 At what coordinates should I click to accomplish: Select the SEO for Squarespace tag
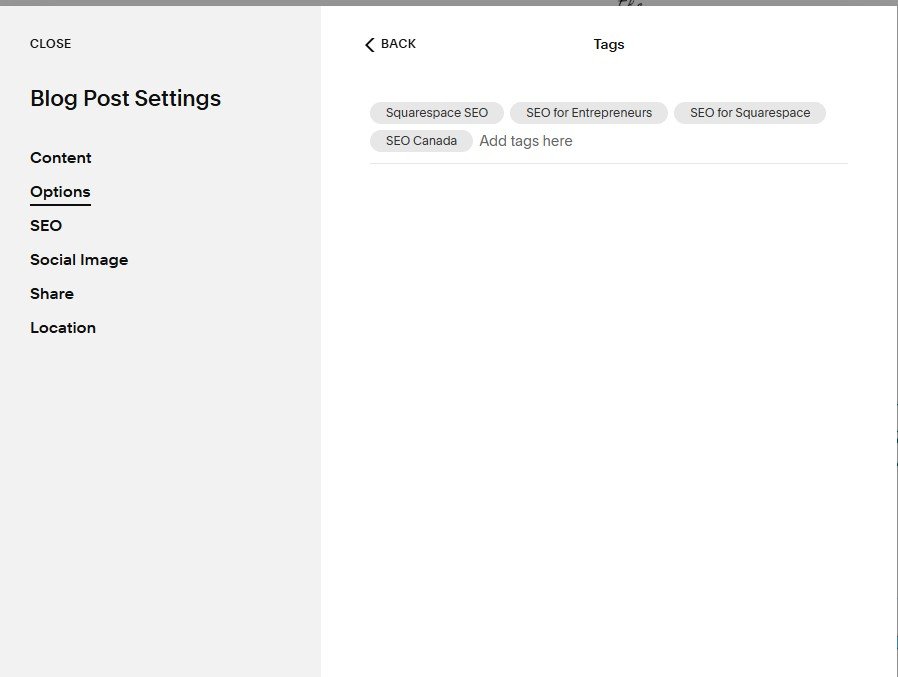pyautogui.click(x=750, y=113)
